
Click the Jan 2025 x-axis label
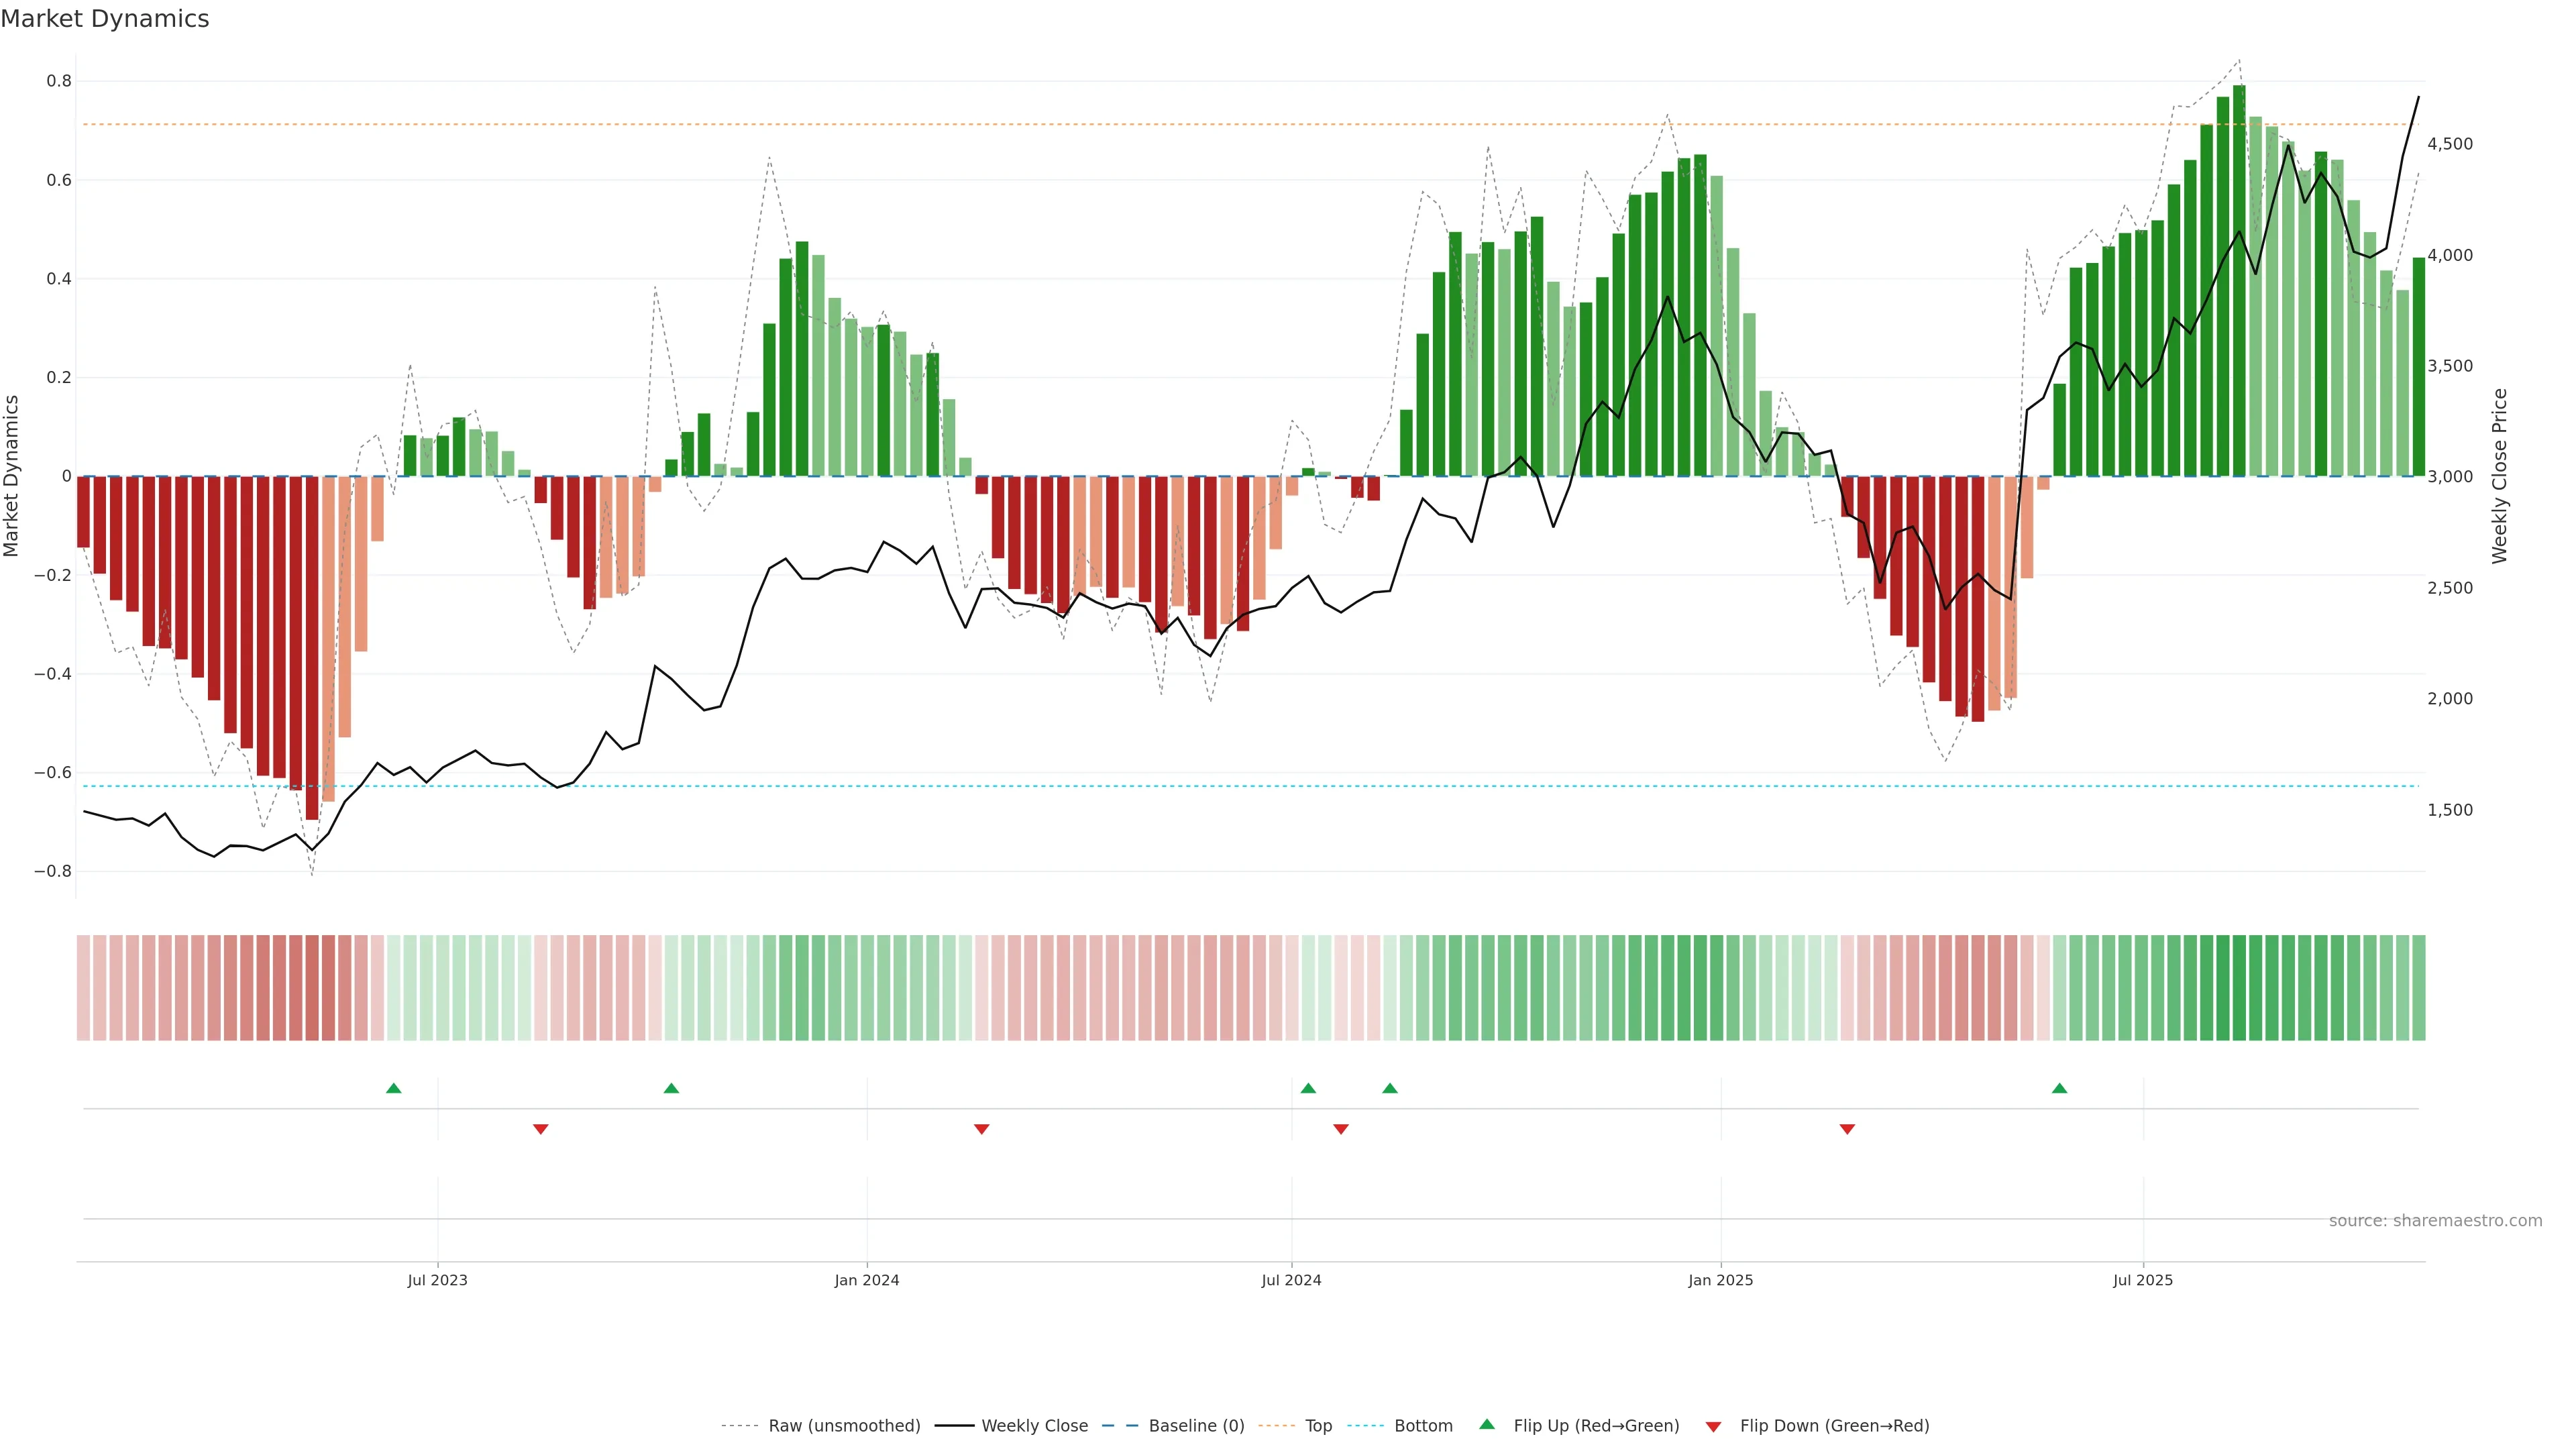point(1720,1280)
